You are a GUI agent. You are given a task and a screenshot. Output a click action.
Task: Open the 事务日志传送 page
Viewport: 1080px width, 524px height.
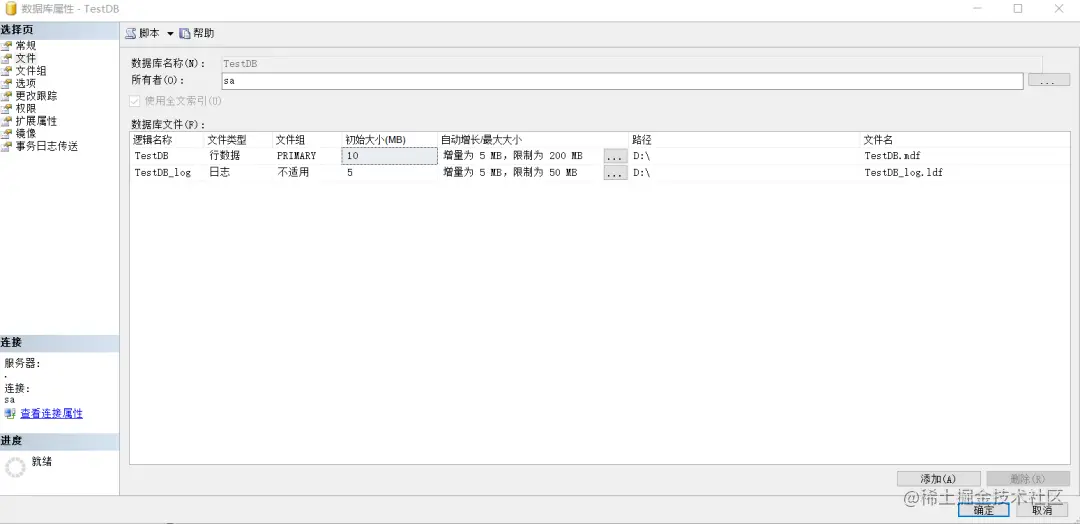(47, 146)
